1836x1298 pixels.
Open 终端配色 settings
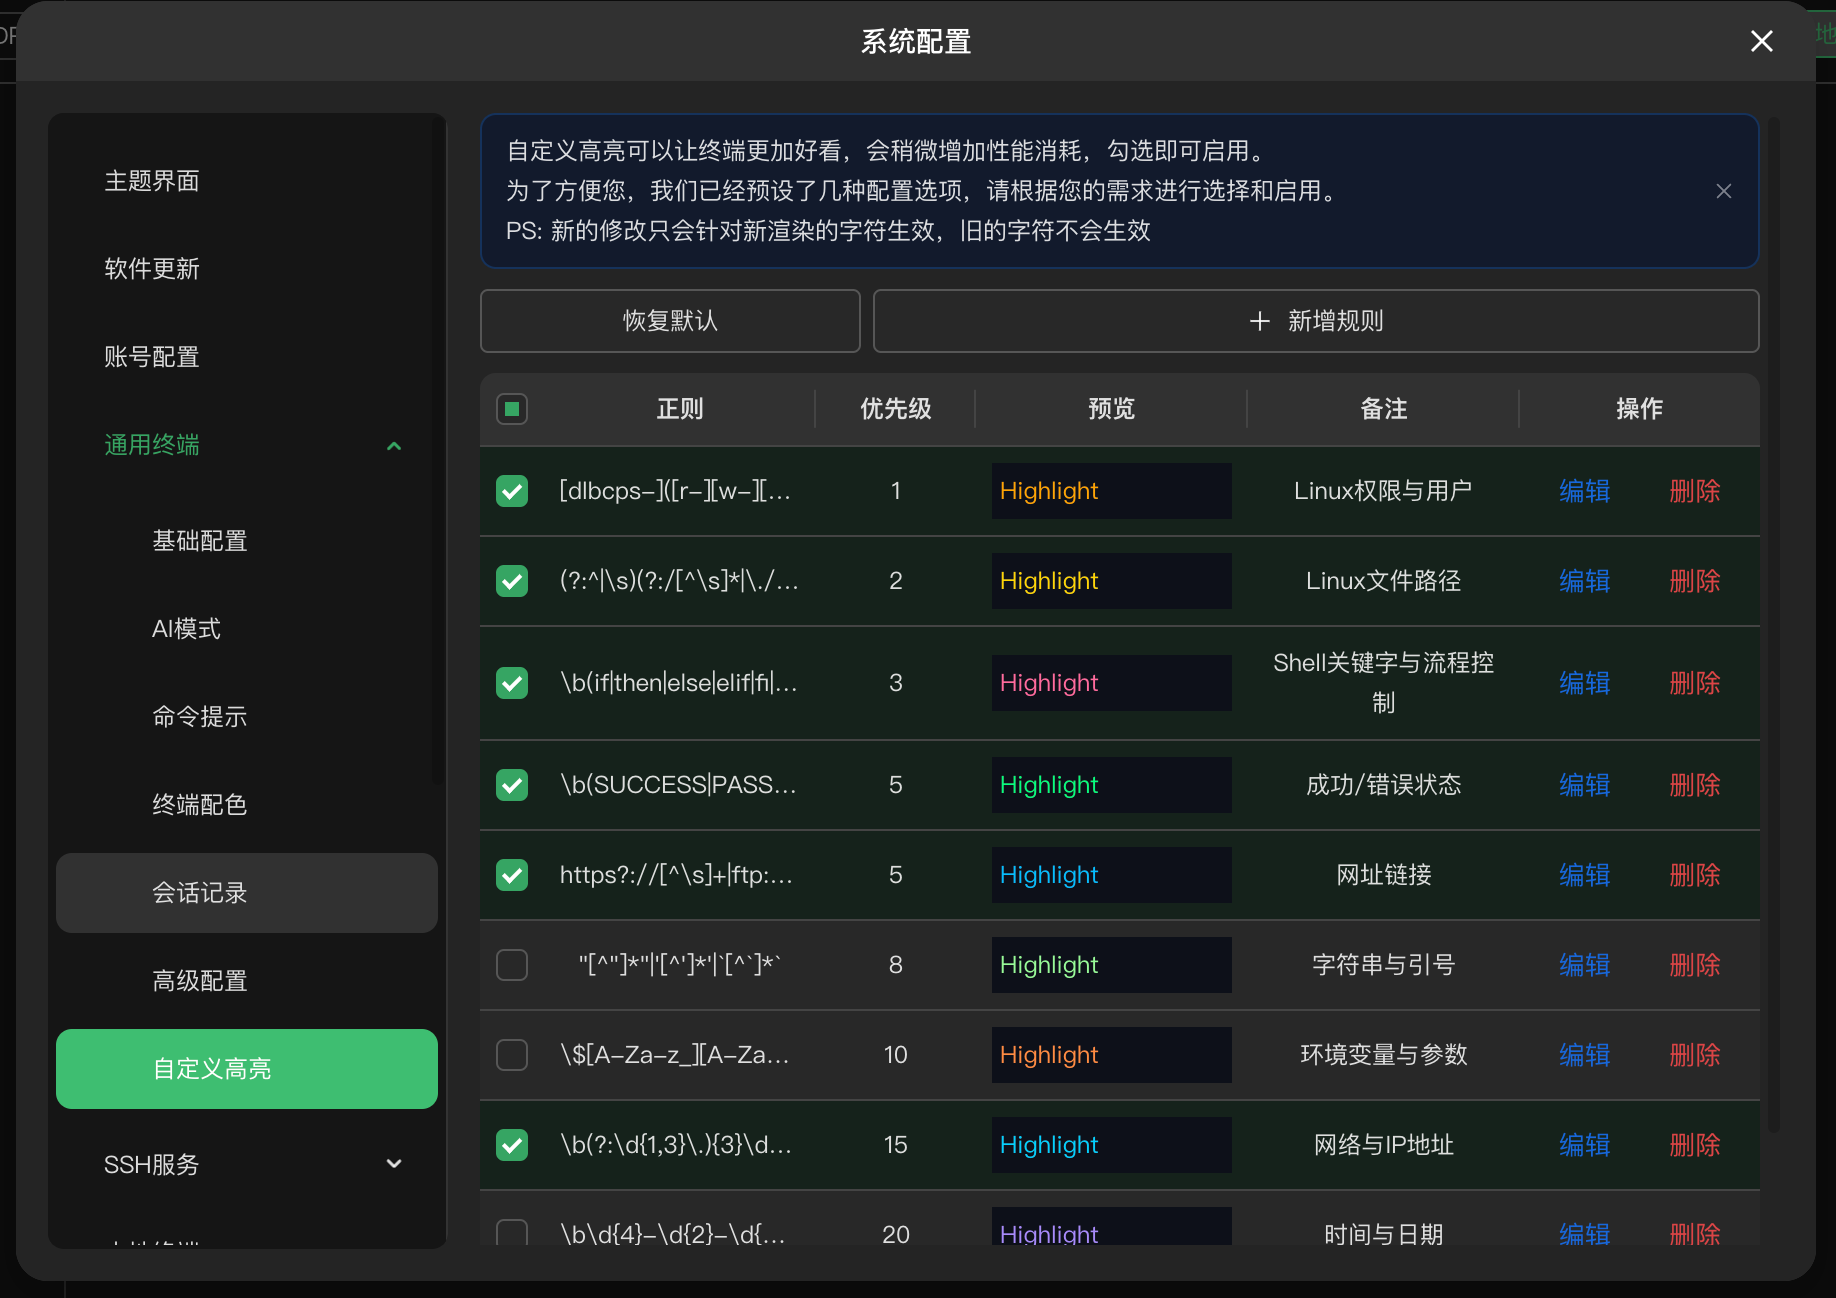(x=199, y=804)
